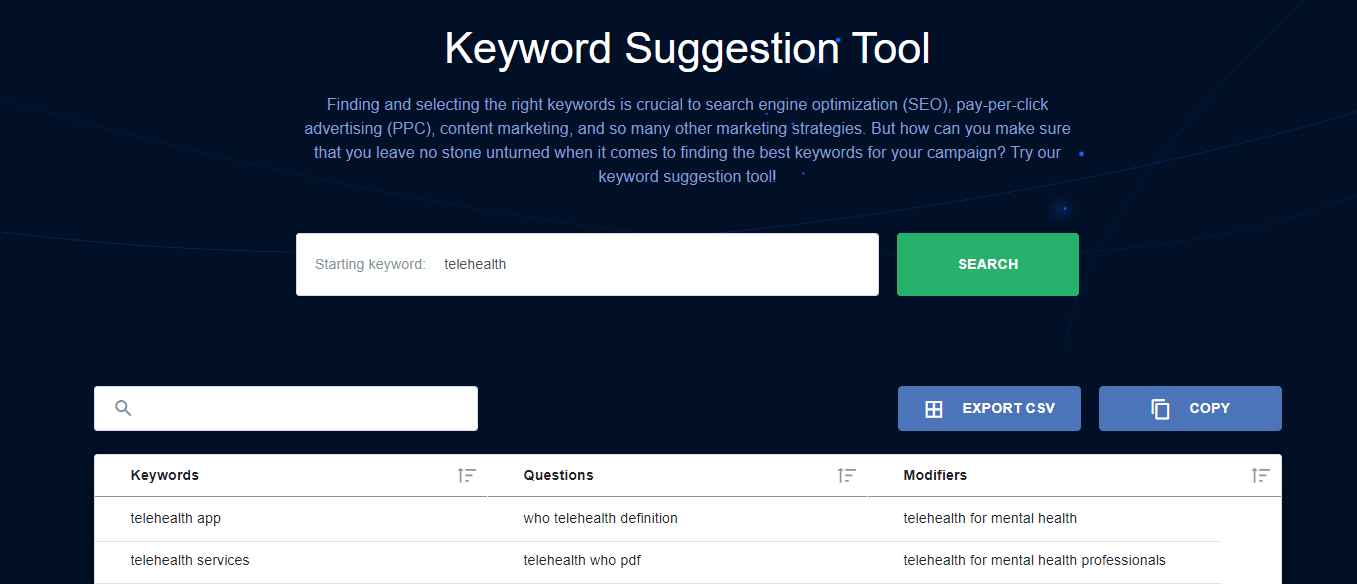The width and height of the screenshot is (1357, 584).
Task: Sort using the Modifiers column sort icon
Action: pos(1260,476)
